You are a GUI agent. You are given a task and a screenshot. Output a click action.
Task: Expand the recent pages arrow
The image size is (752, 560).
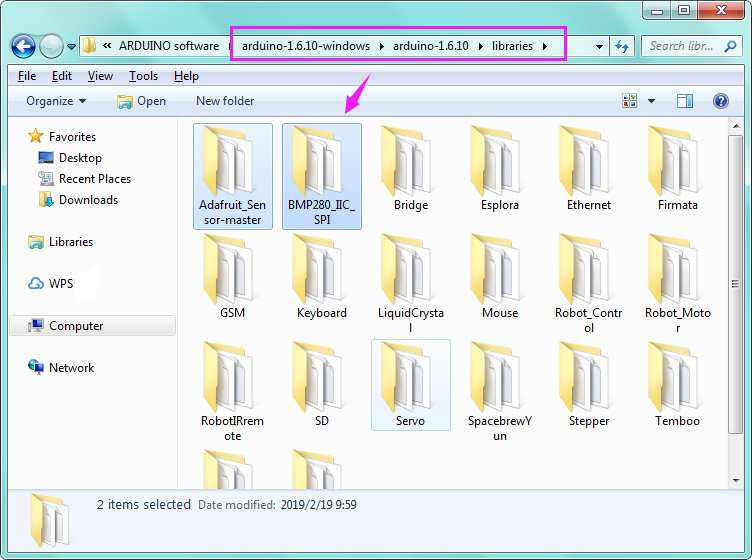pos(71,47)
